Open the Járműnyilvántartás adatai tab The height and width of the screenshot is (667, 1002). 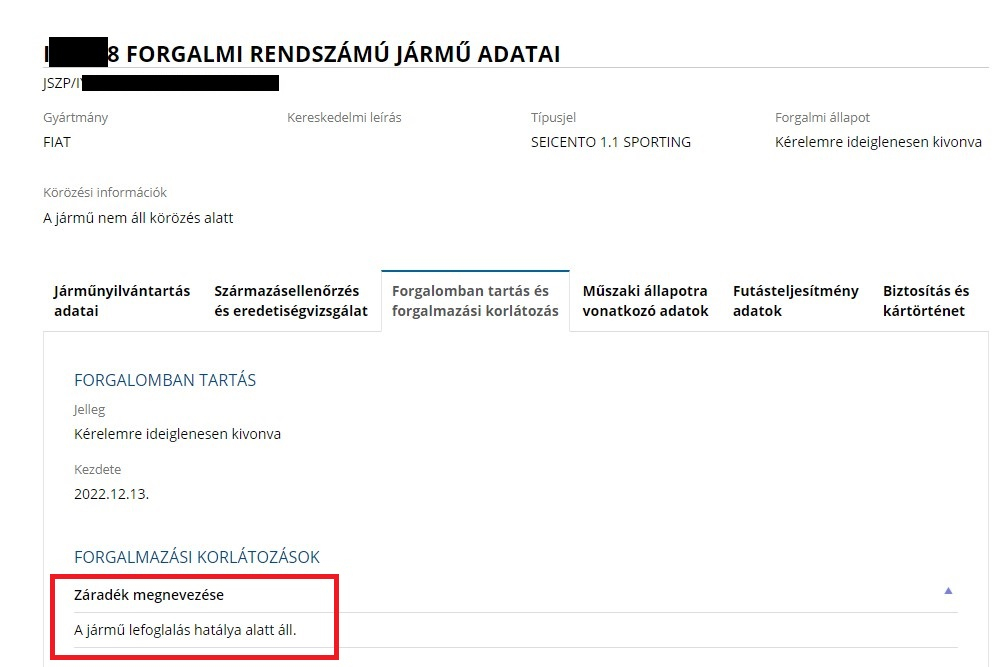click(121, 301)
